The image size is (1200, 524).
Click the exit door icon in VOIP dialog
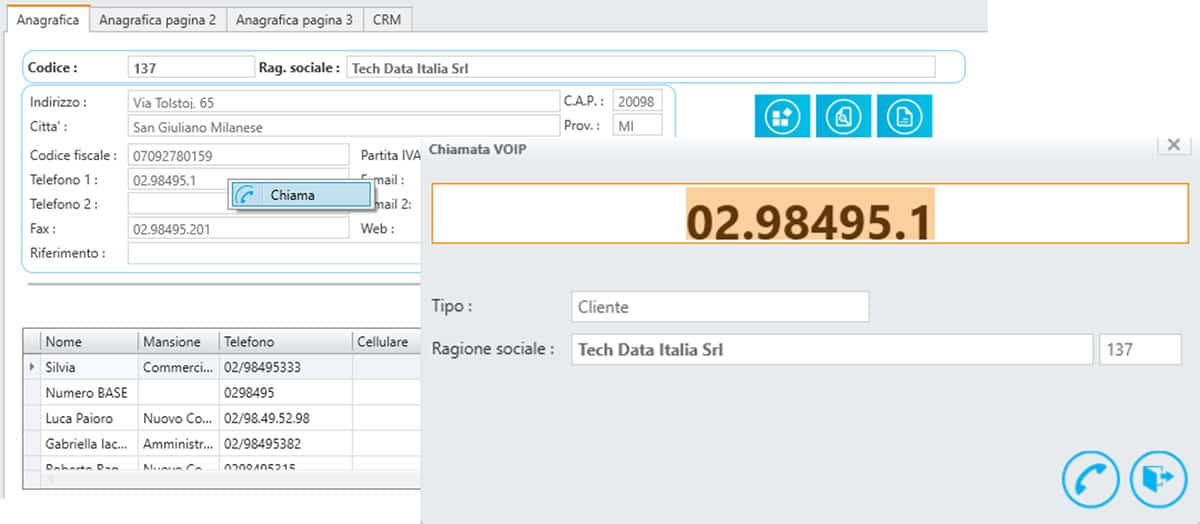[1158, 481]
